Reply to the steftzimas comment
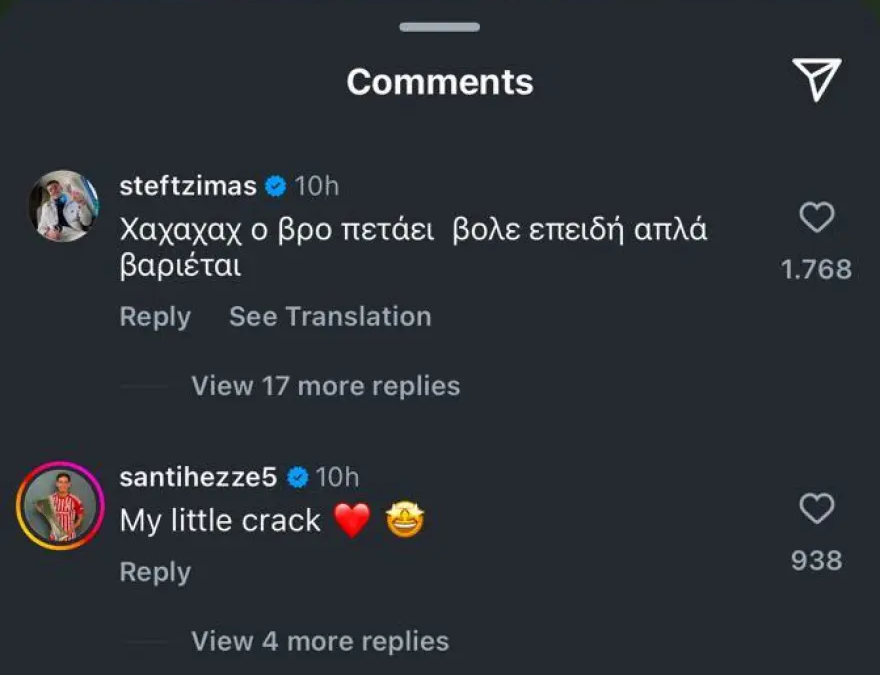Screen dimensions: 880x675 coord(155,317)
